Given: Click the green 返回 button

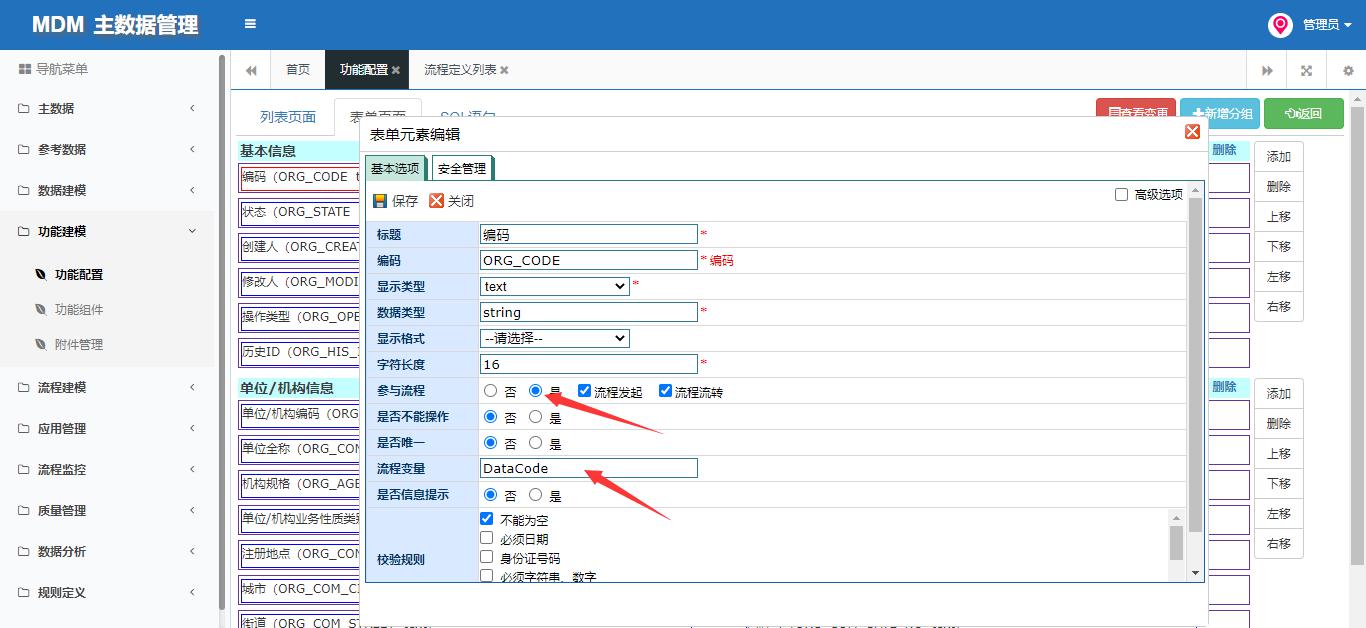Looking at the screenshot, I should [x=1304, y=114].
